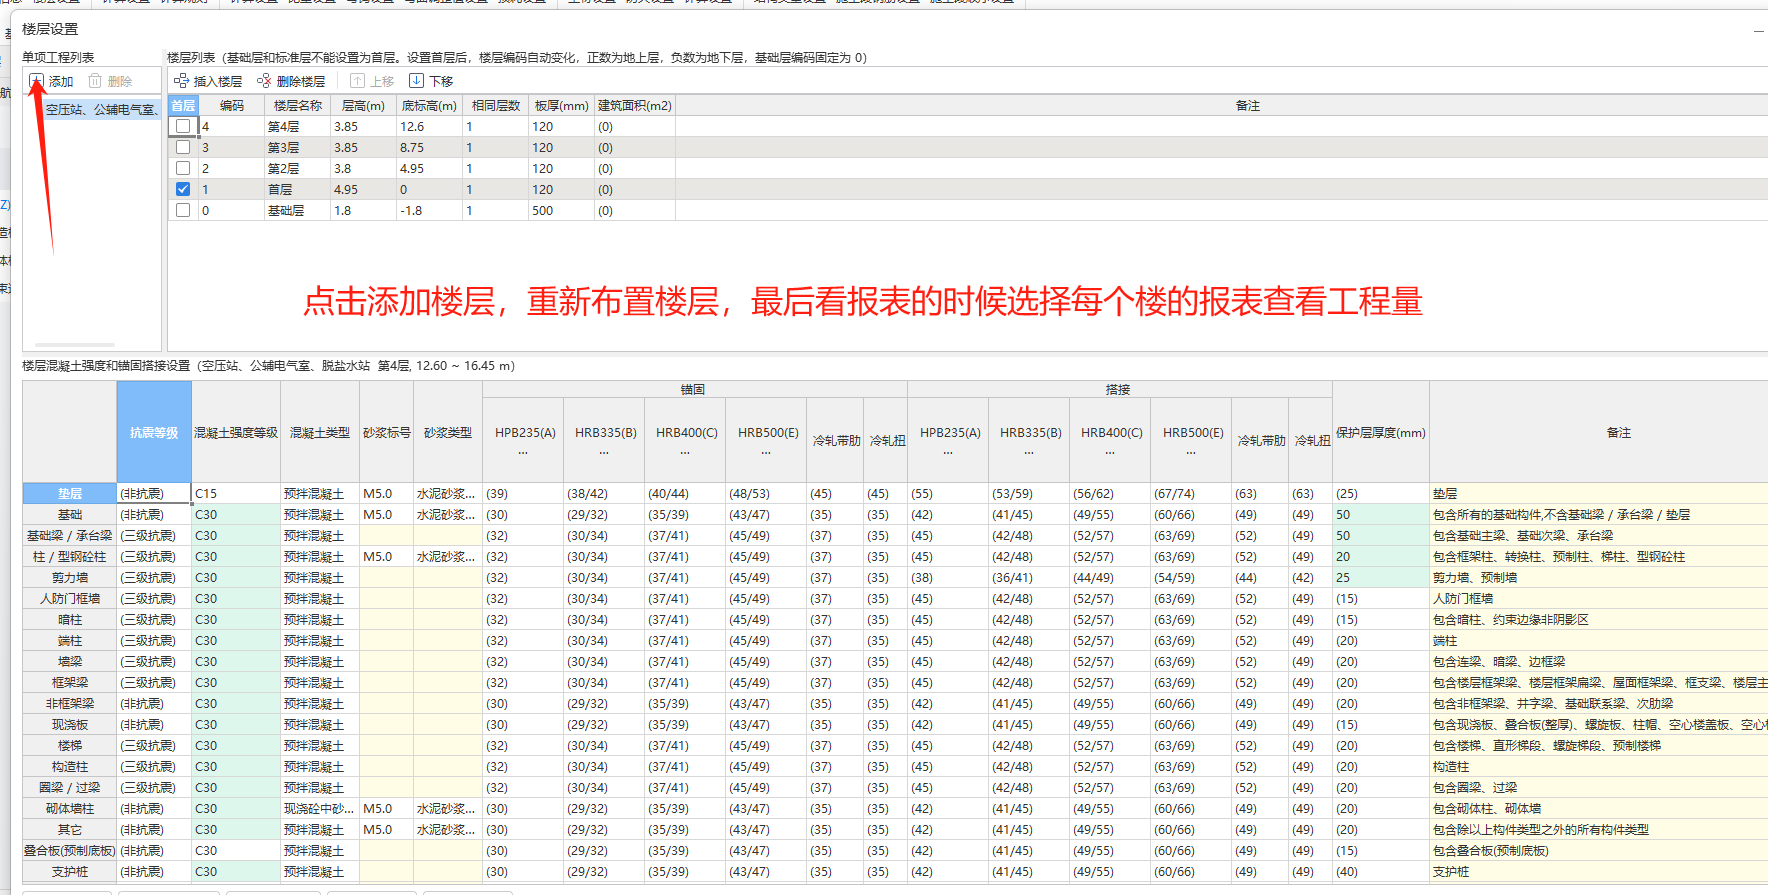The width and height of the screenshot is (1768, 895).
Task: Select the 第3层 floor name cell
Action: click(x=298, y=147)
